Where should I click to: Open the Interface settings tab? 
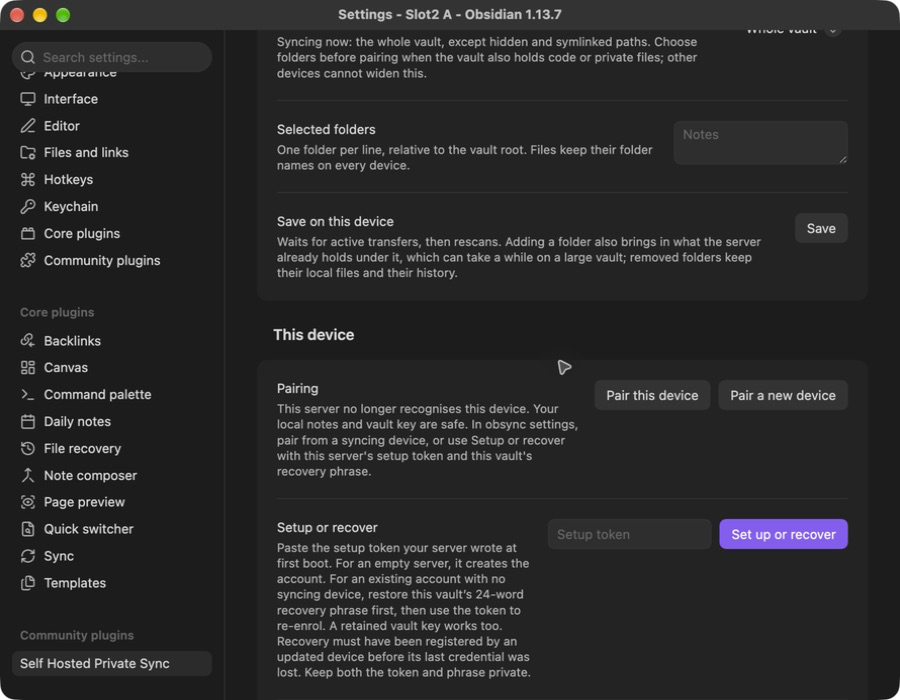click(x=112, y=99)
